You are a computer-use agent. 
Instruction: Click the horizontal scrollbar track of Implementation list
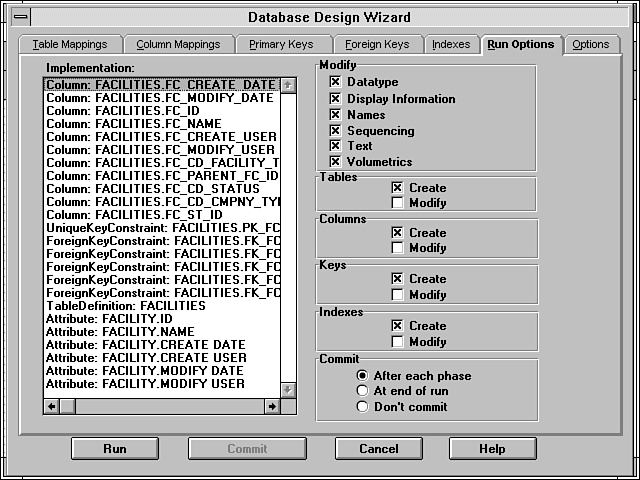click(160, 406)
